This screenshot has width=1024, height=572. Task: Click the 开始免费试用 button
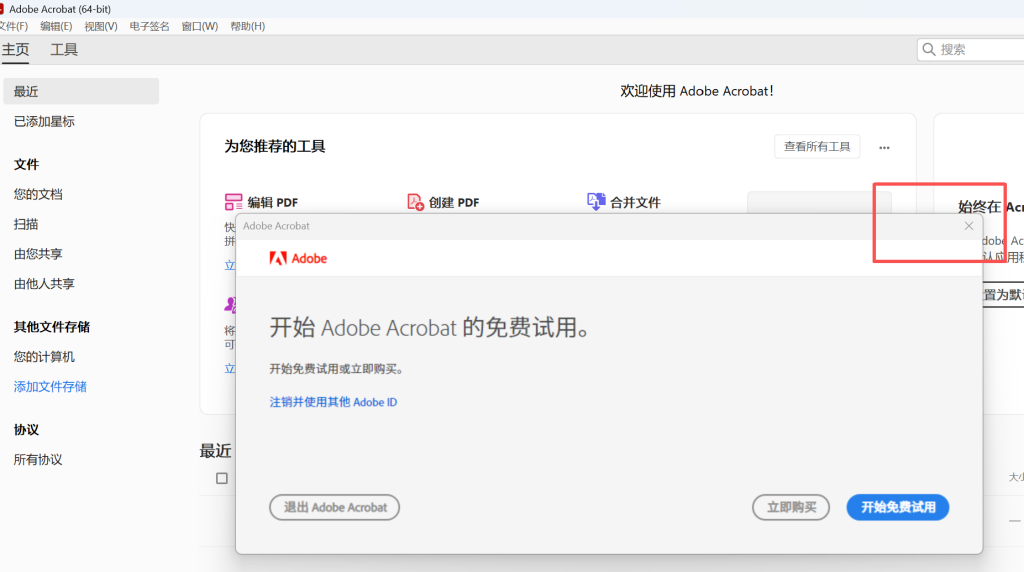click(897, 507)
